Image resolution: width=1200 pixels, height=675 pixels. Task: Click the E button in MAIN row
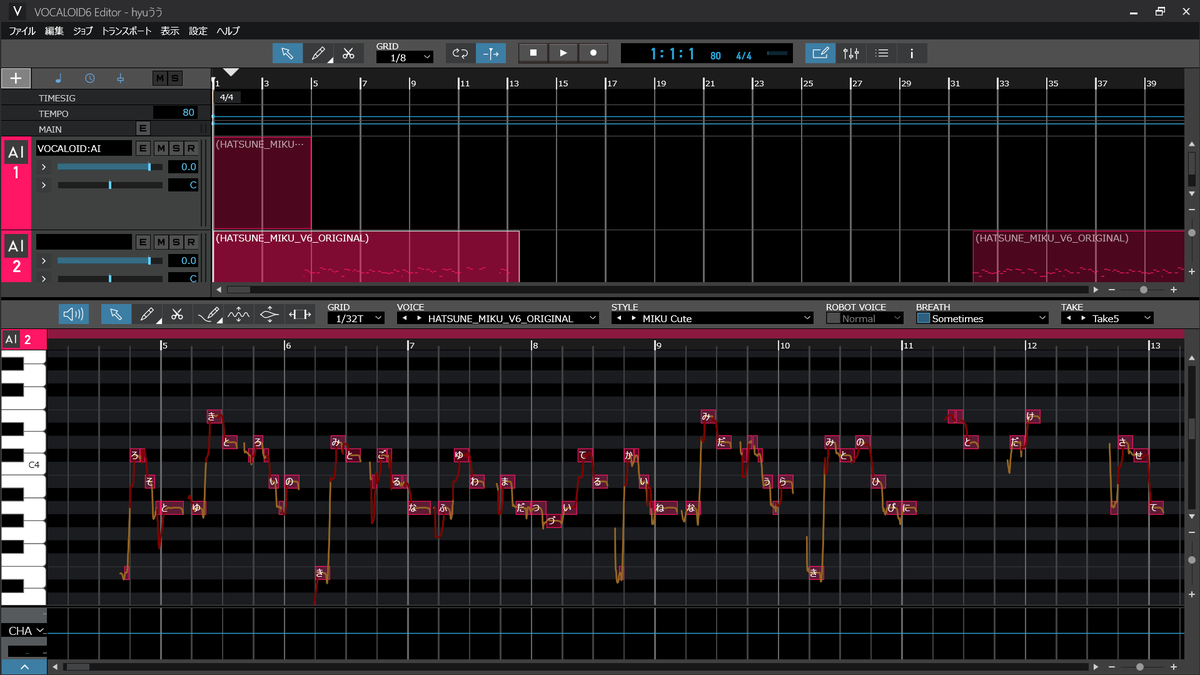[x=143, y=128]
